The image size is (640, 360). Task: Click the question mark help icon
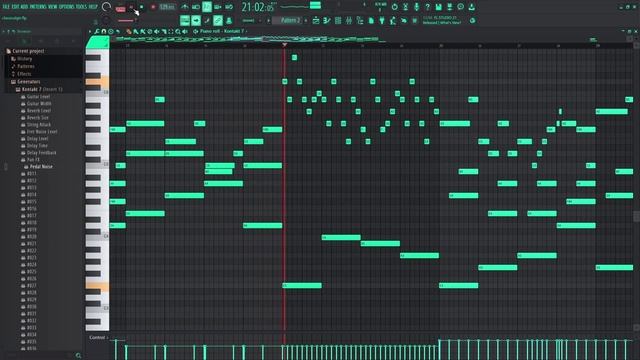click(x=427, y=7)
